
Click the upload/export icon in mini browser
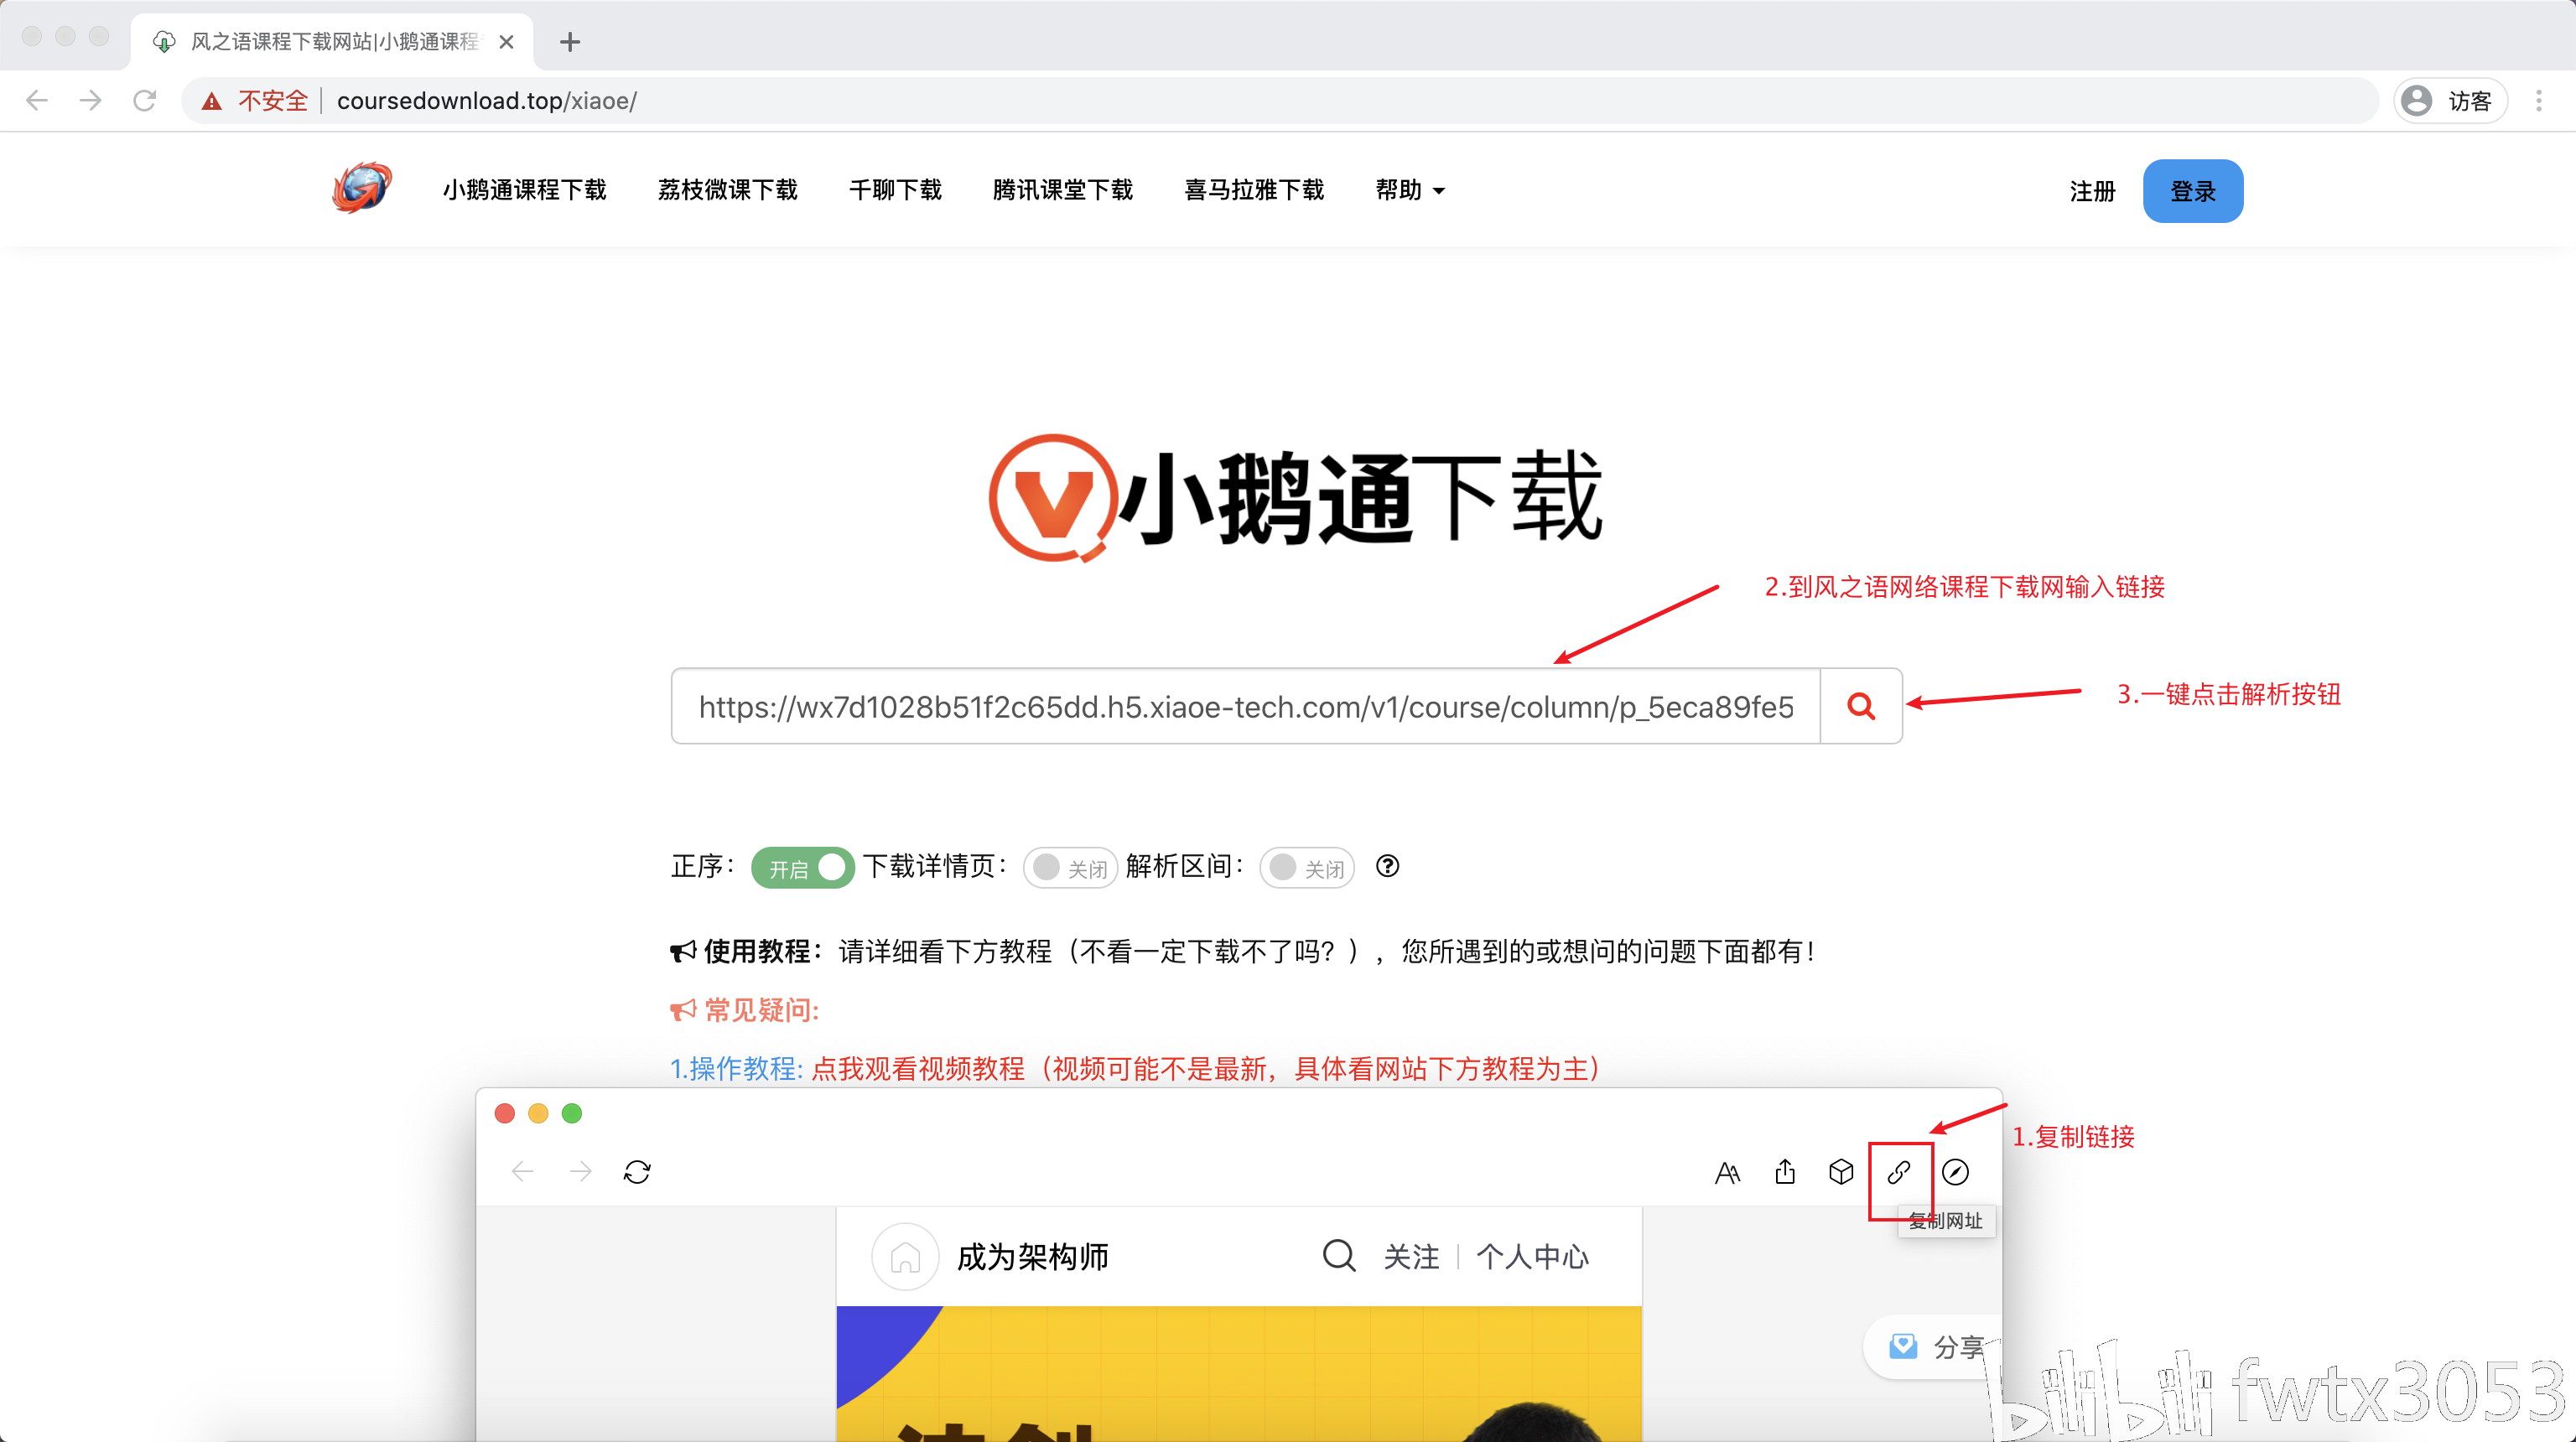pos(1785,1171)
